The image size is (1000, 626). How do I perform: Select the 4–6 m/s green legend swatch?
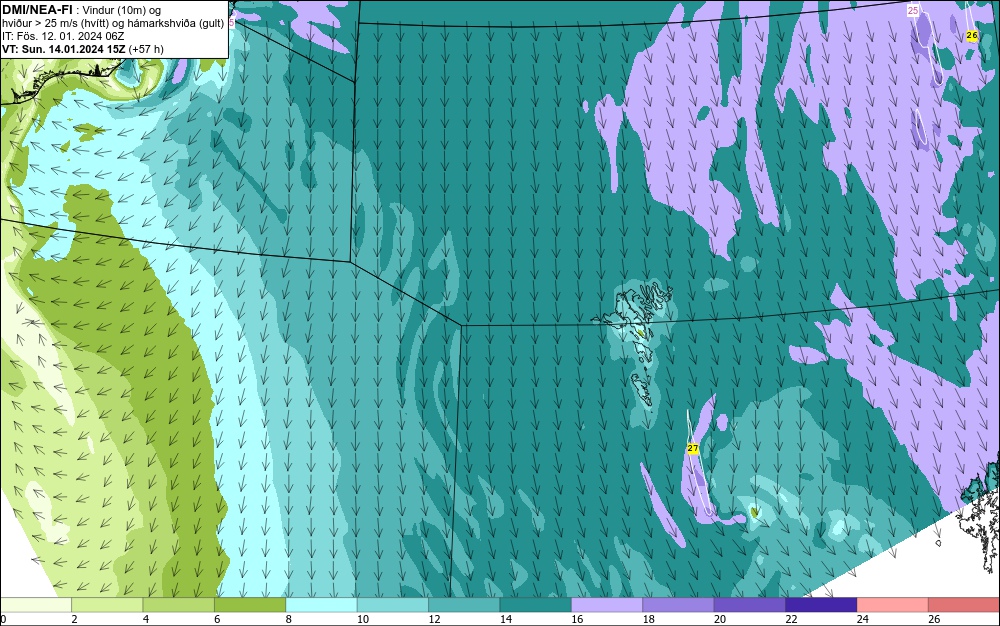tap(179, 605)
